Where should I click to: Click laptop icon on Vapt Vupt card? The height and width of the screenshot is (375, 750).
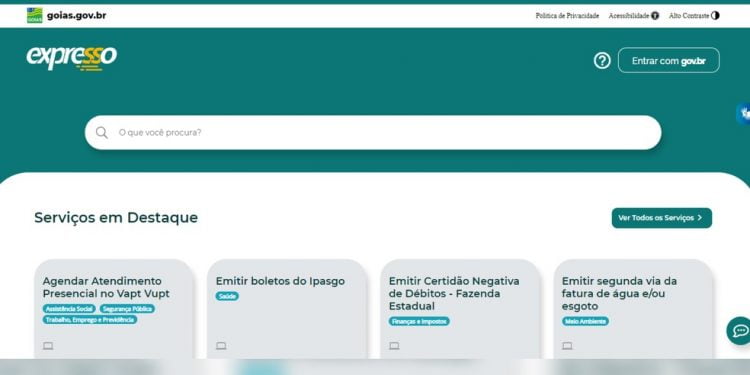48,345
